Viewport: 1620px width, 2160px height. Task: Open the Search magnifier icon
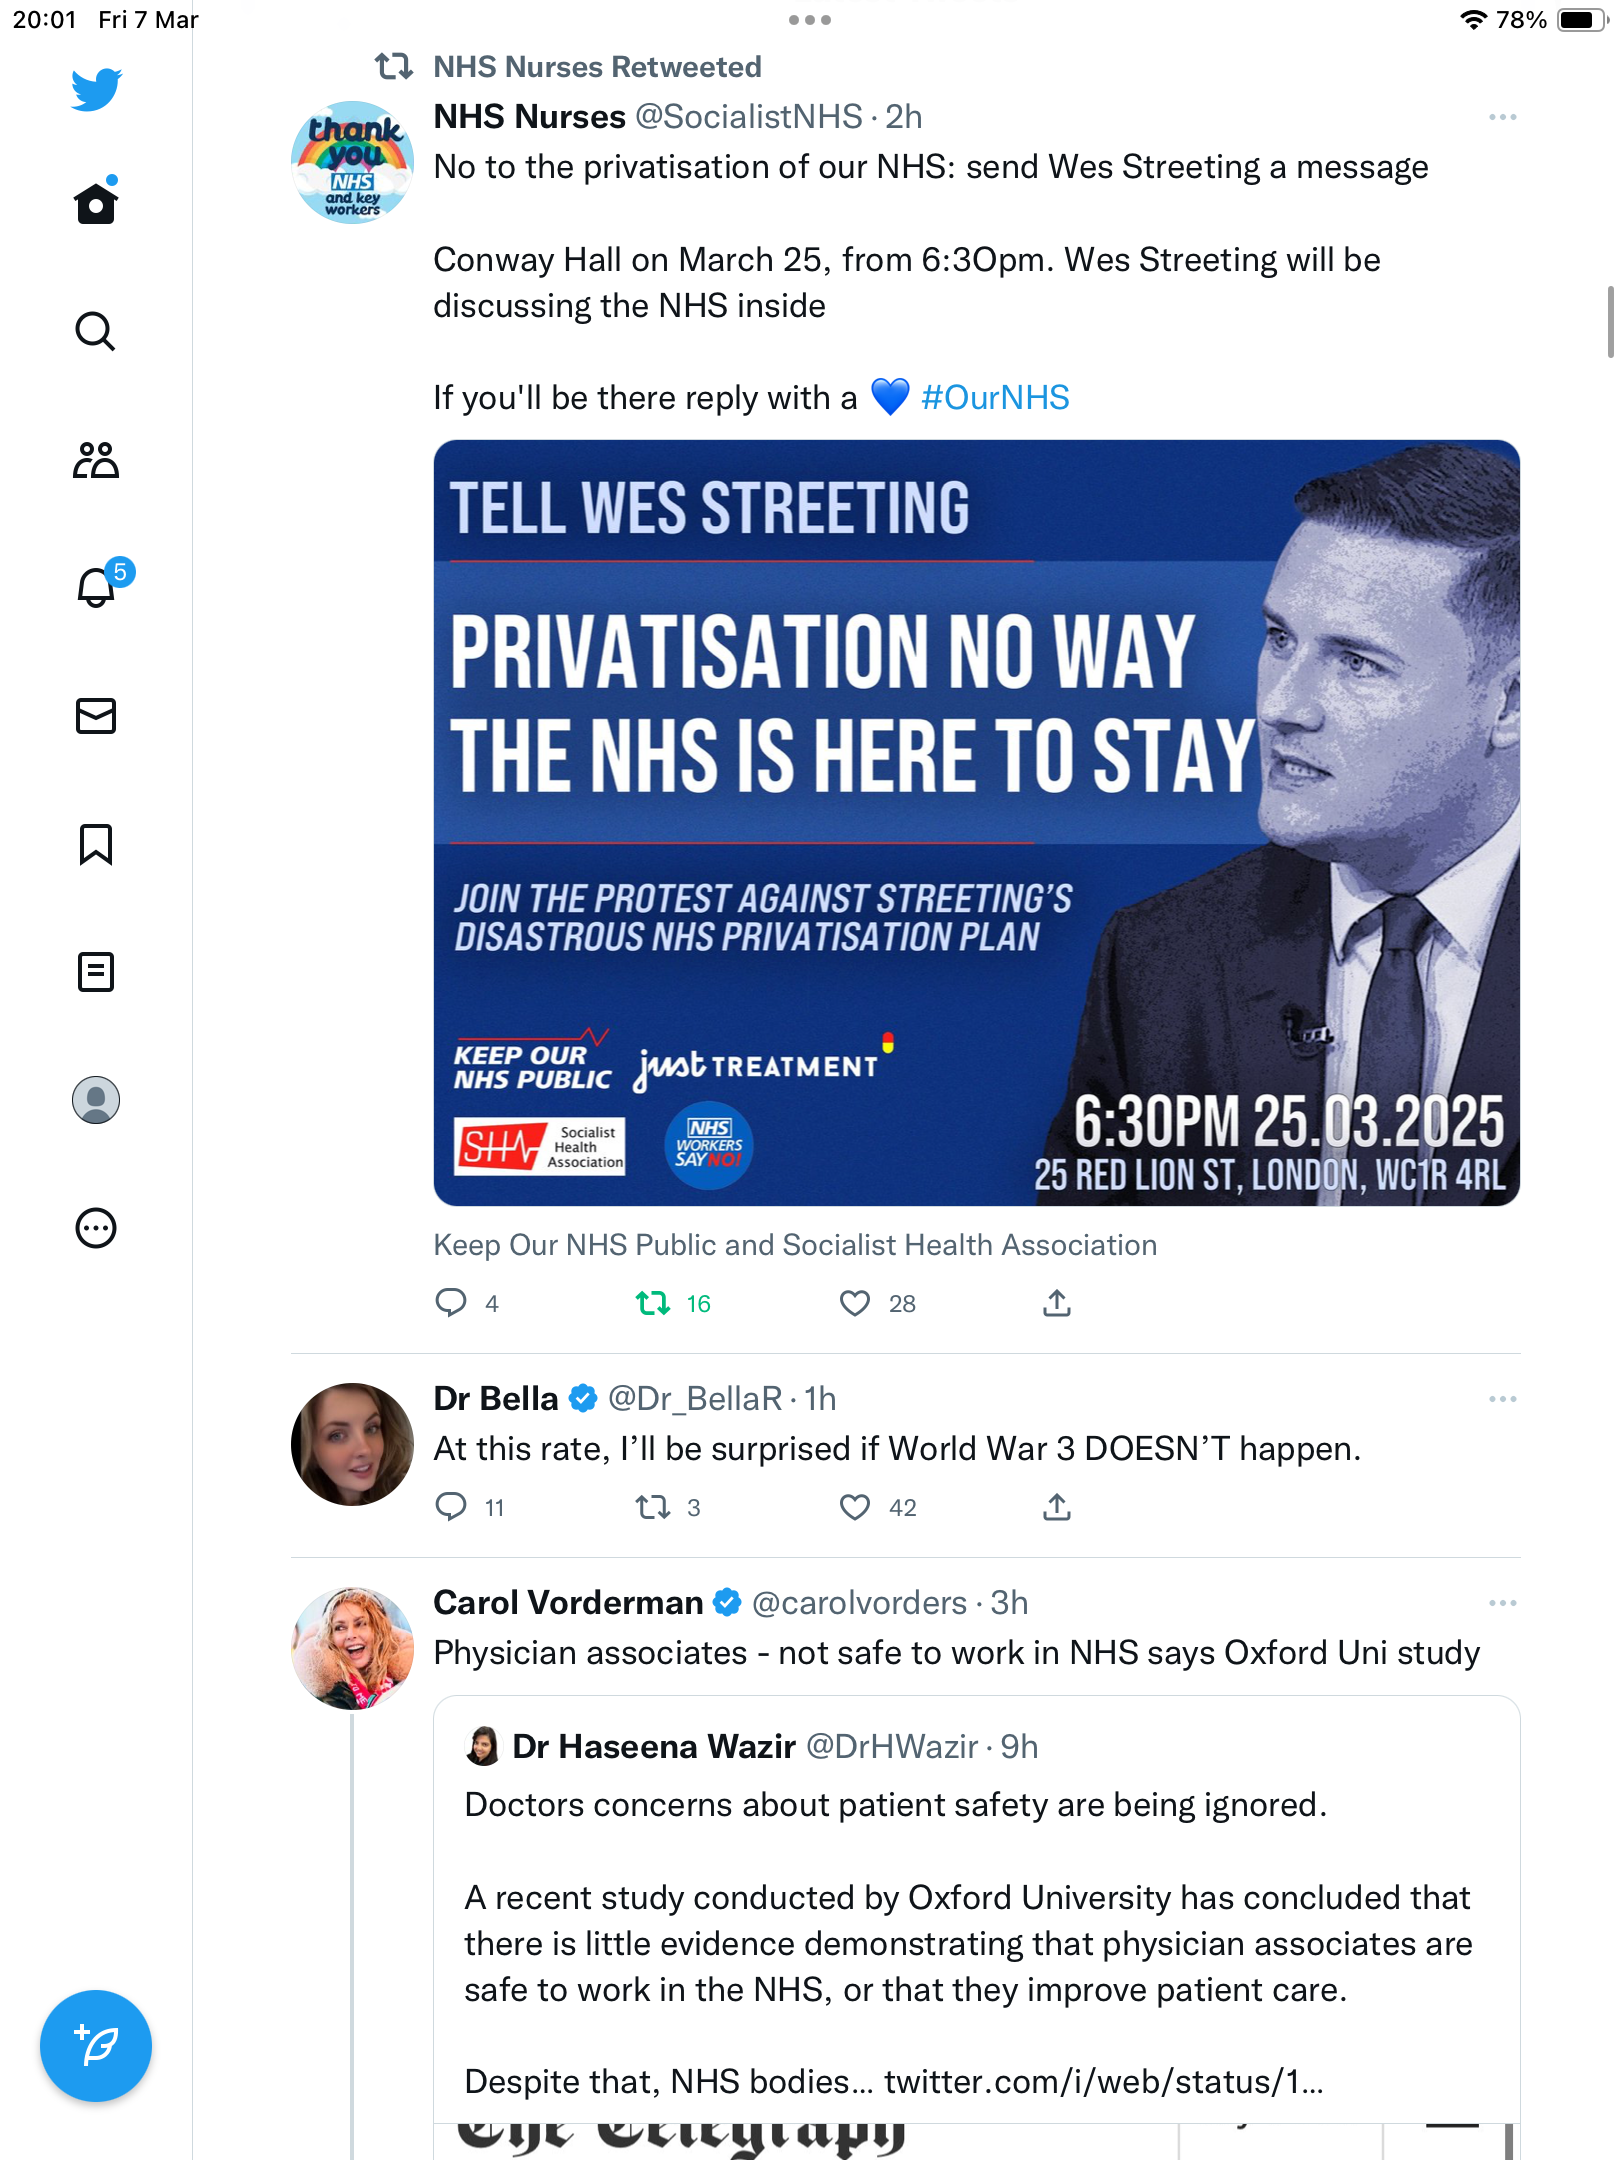pos(96,331)
